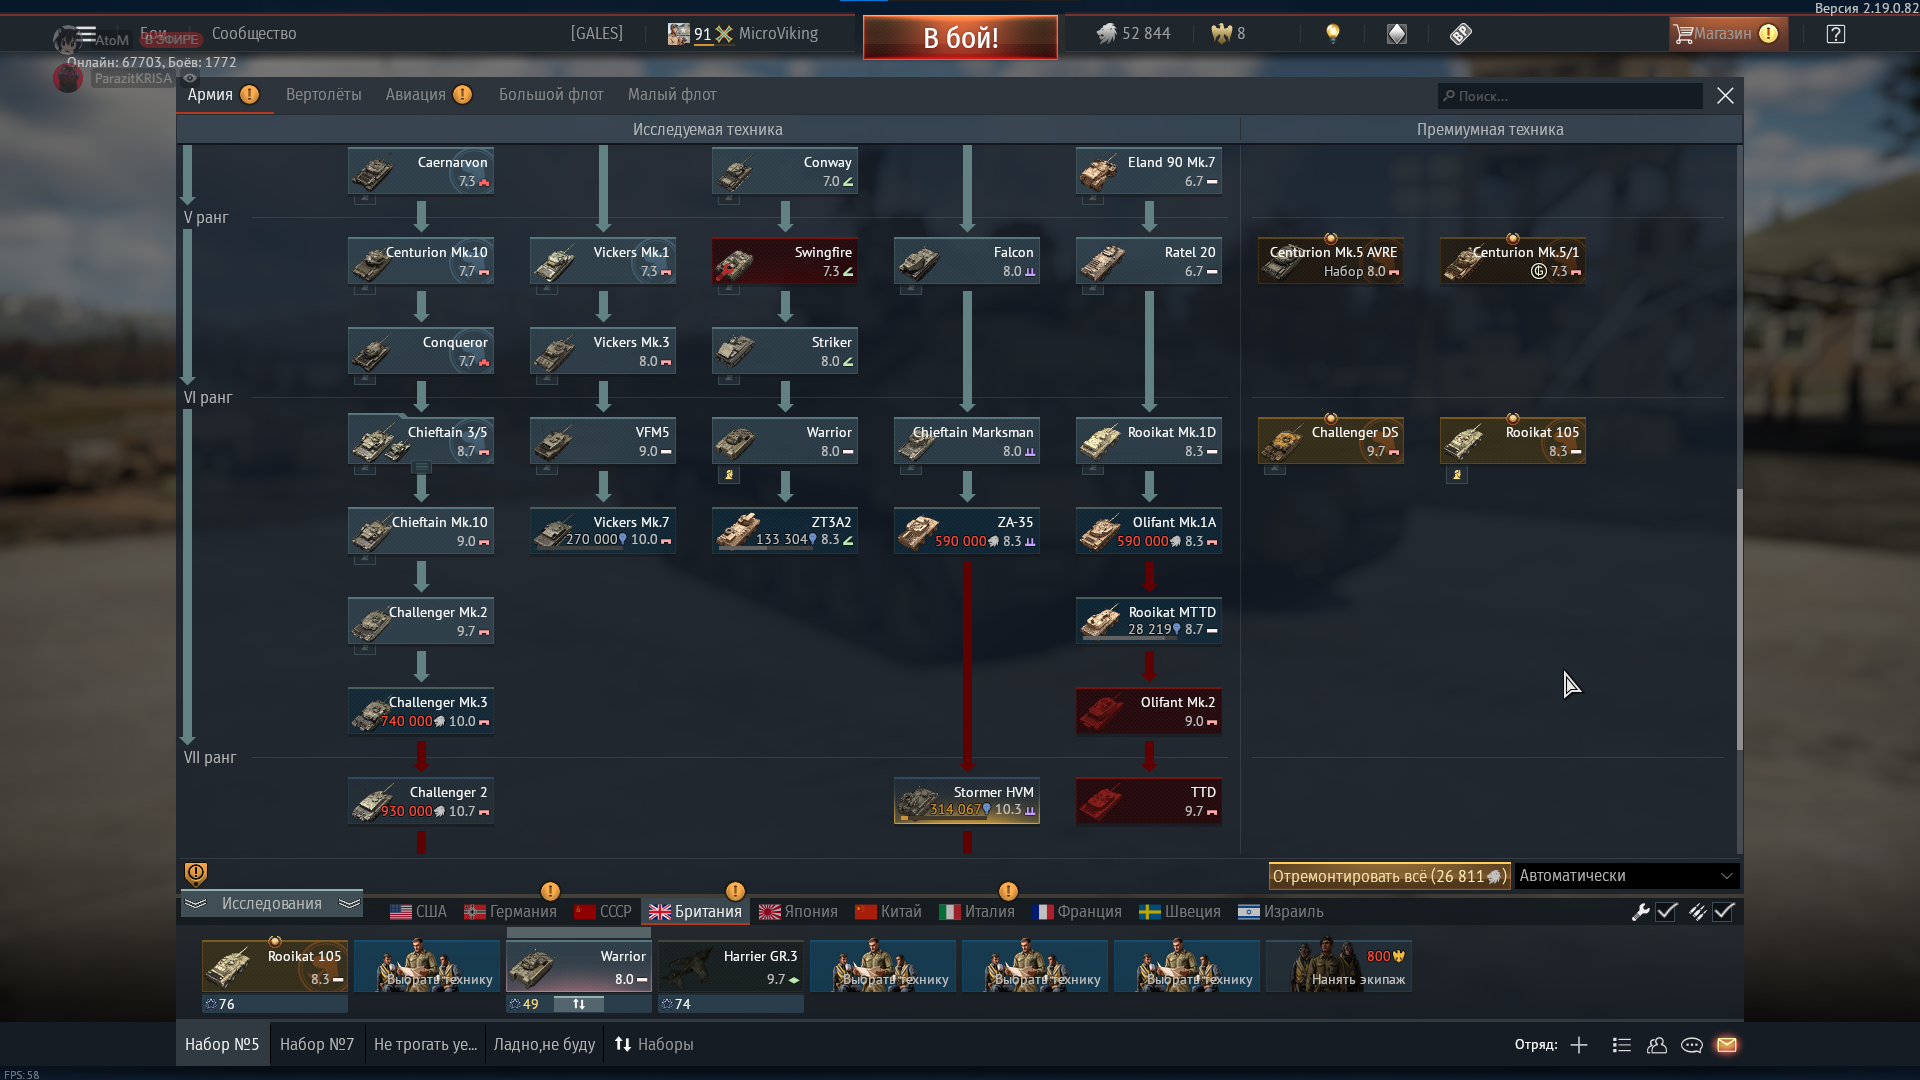
Task: Select the Швеция nation tab
Action: [1180, 912]
